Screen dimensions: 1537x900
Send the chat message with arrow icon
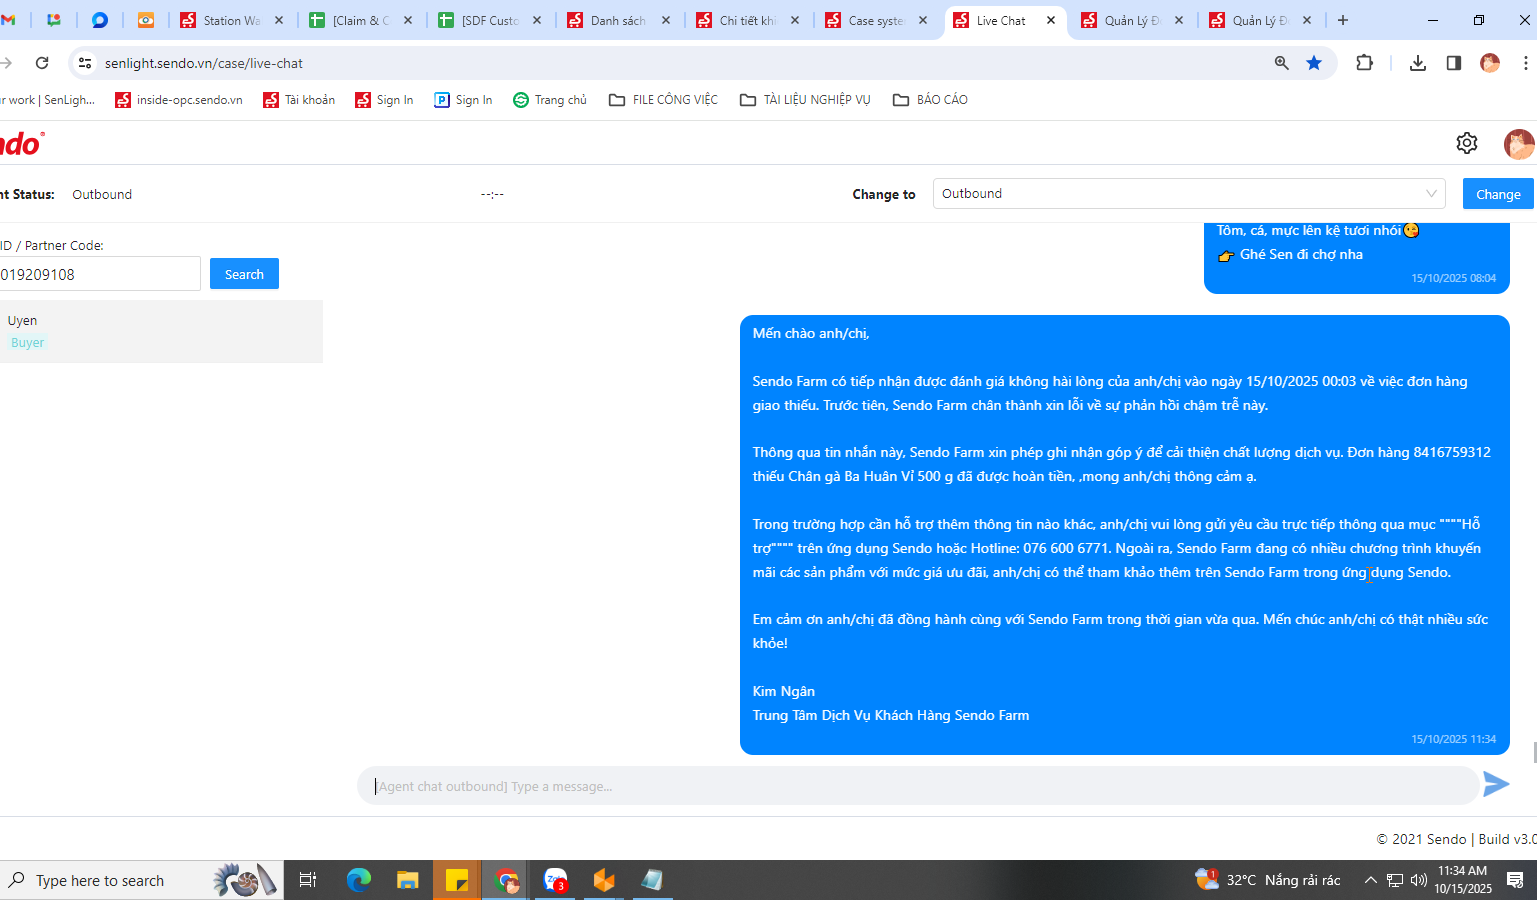[x=1495, y=785]
